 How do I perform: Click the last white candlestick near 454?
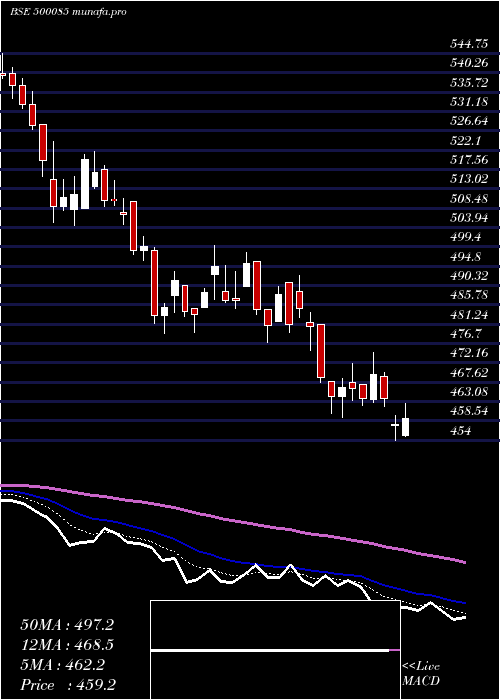pyautogui.click(x=405, y=427)
